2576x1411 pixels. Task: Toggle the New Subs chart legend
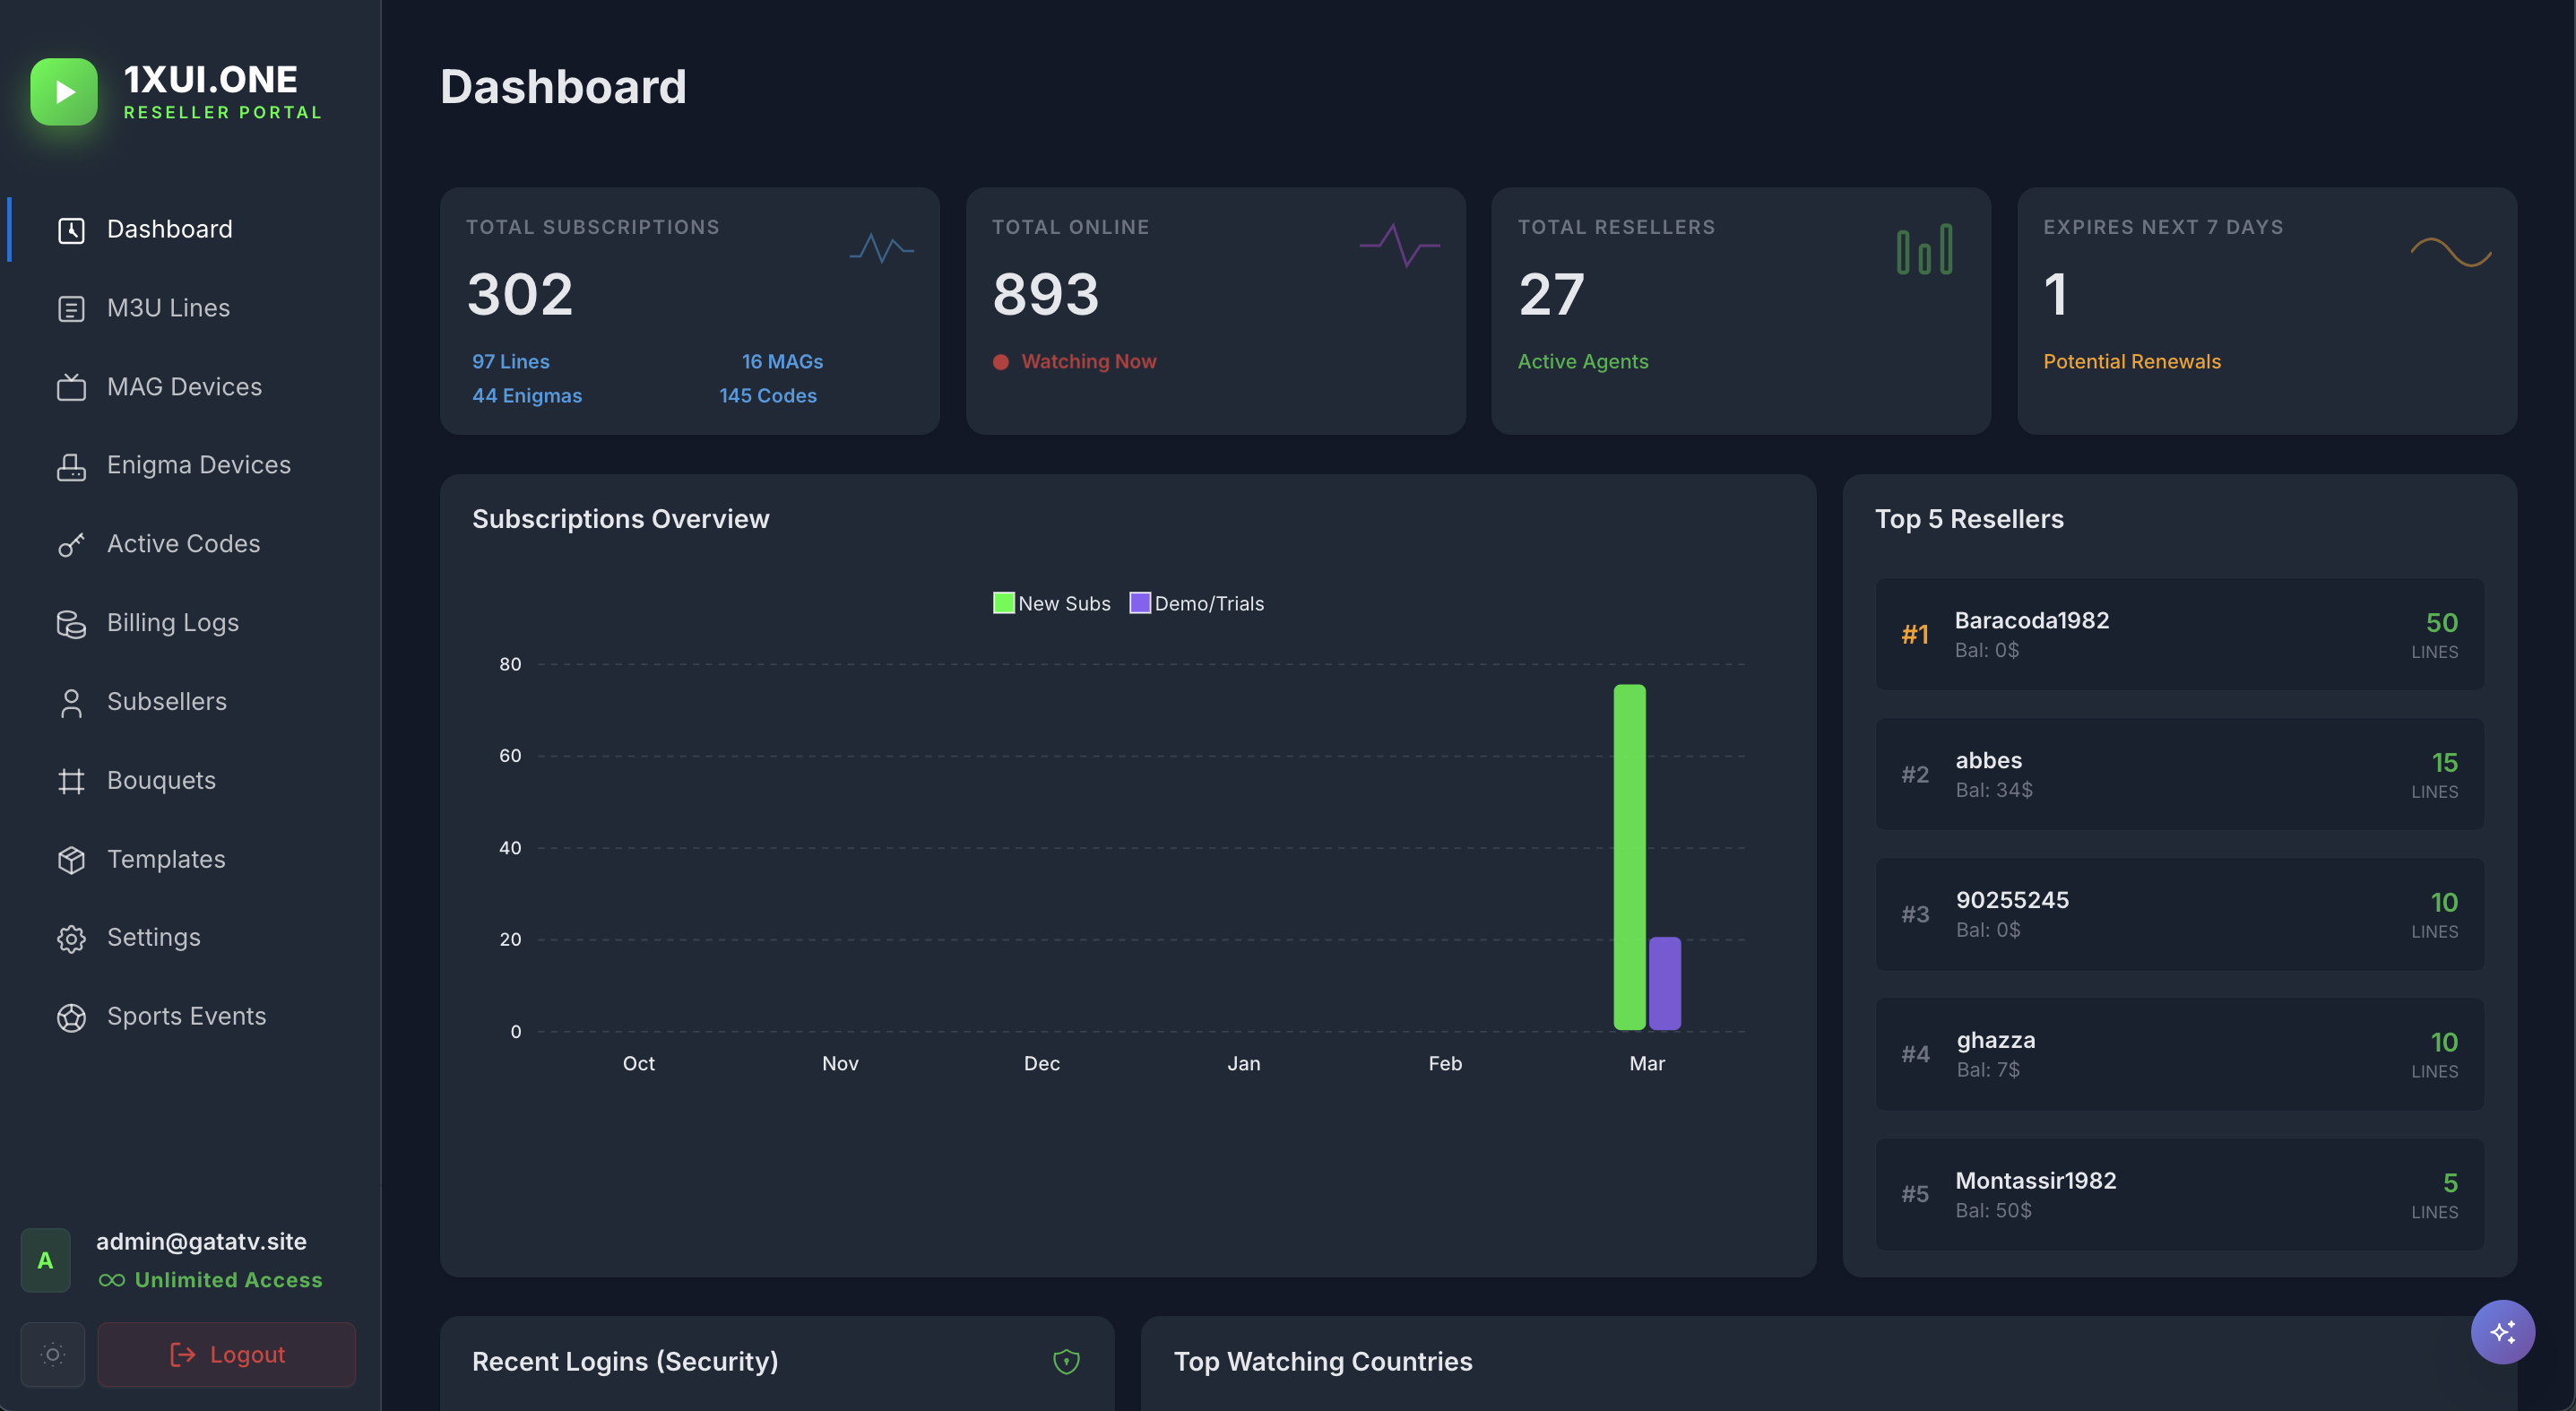pyautogui.click(x=1051, y=602)
